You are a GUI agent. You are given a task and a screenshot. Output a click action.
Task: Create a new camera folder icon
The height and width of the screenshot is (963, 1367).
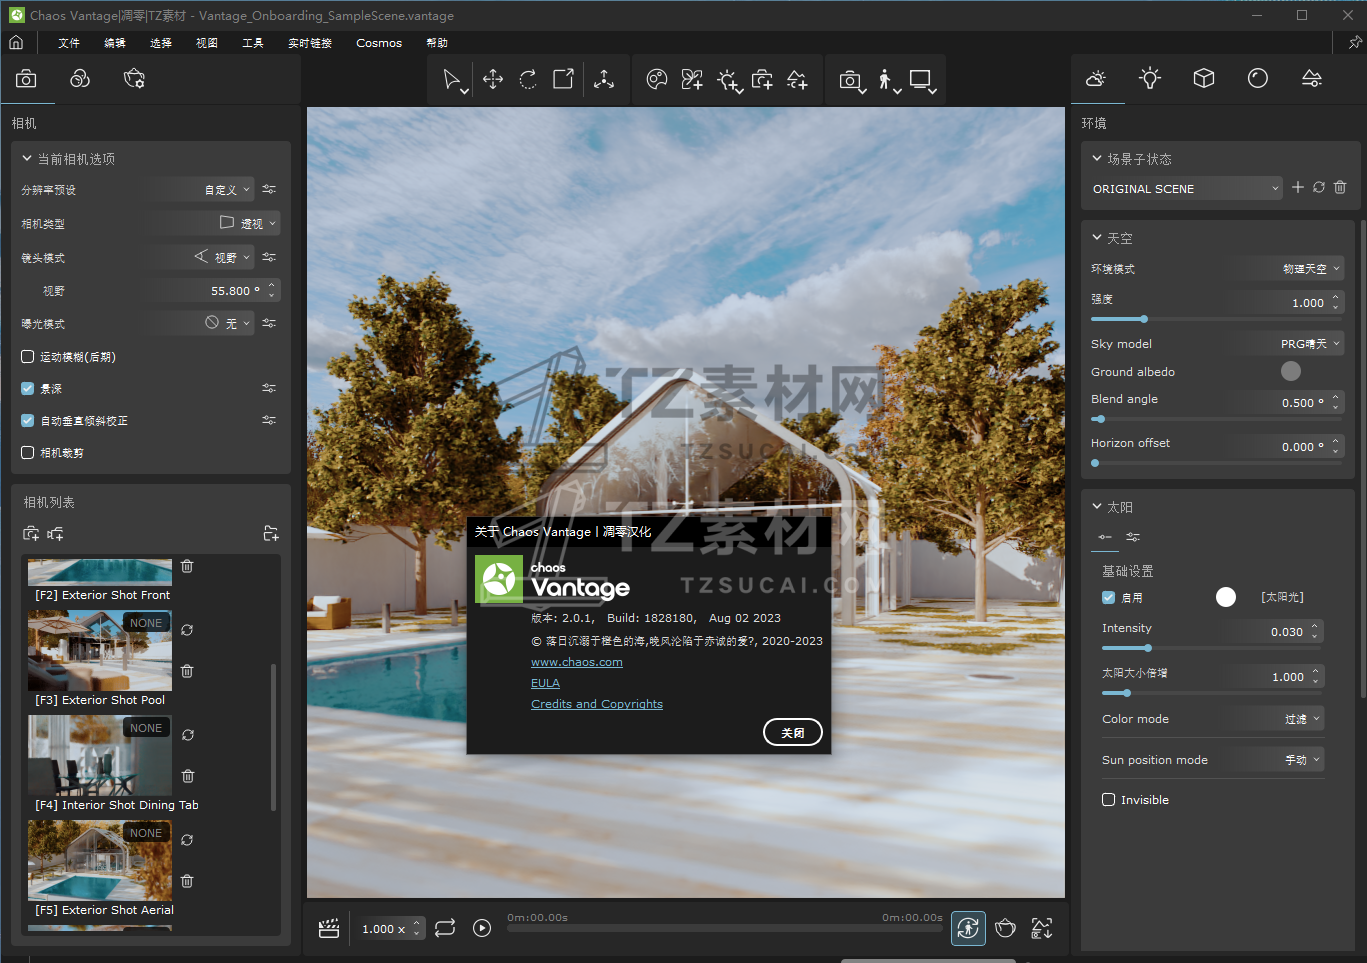(x=271, y=533)
